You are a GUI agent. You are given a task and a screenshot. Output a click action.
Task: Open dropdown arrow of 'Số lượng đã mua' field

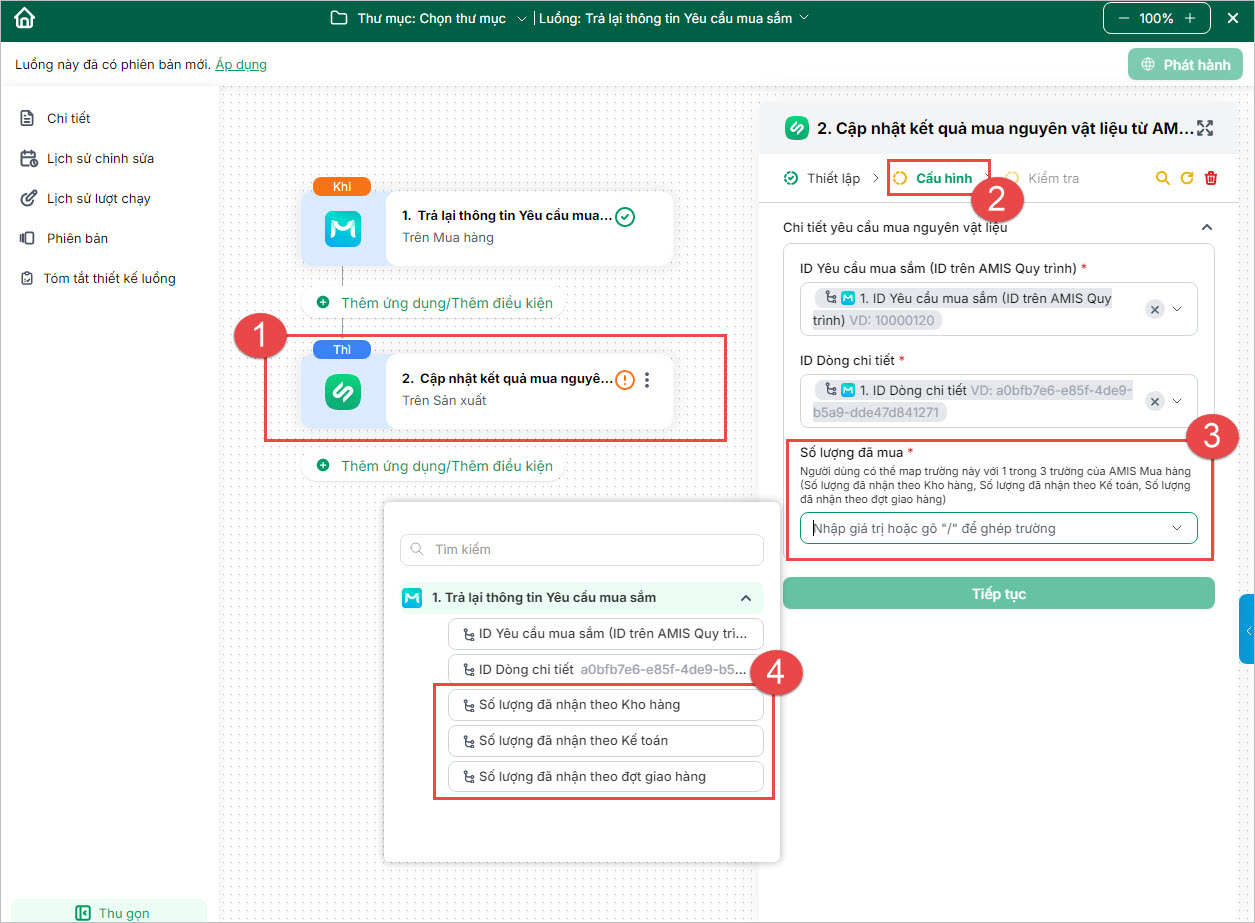point(1177,528)
